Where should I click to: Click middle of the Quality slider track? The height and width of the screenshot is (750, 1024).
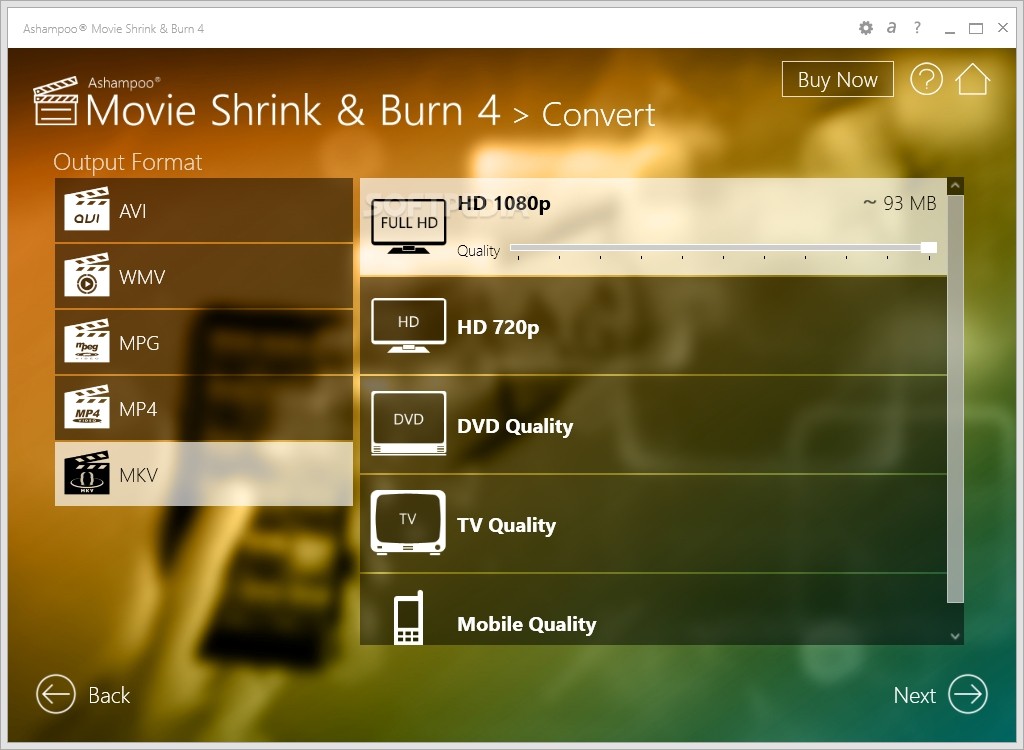[723, 248]
